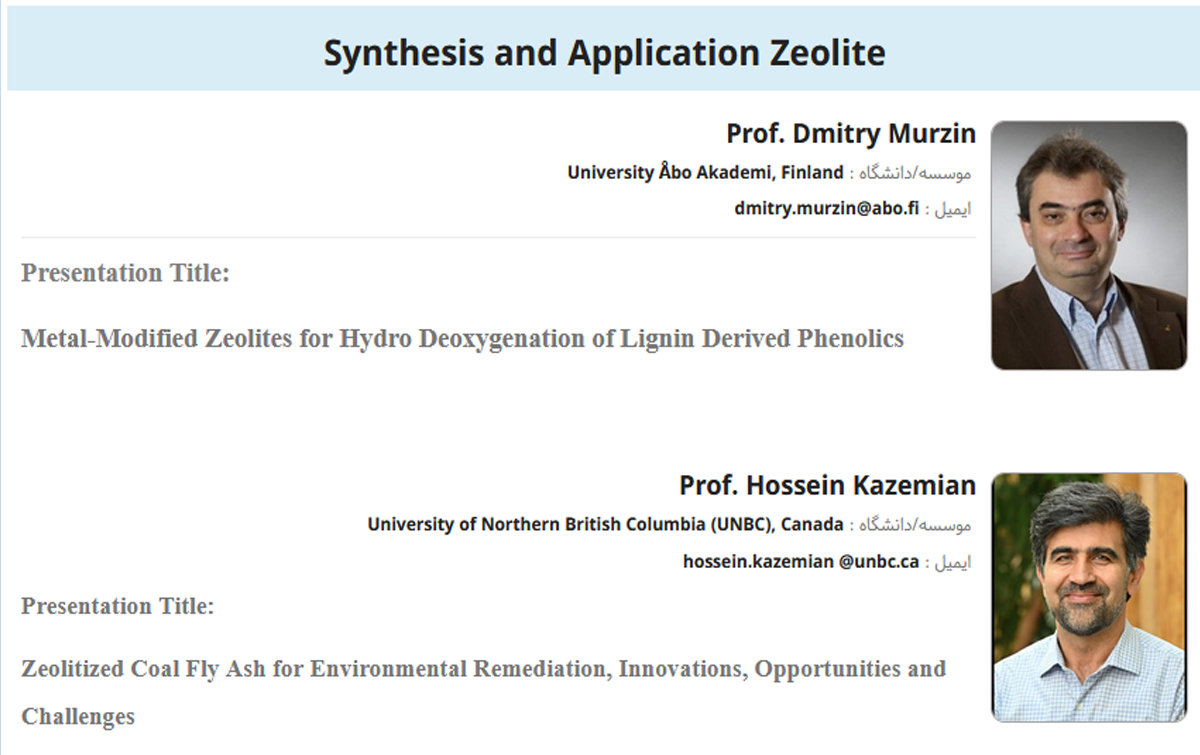Click the first Presentation Title label

click(x=125, y=272)
